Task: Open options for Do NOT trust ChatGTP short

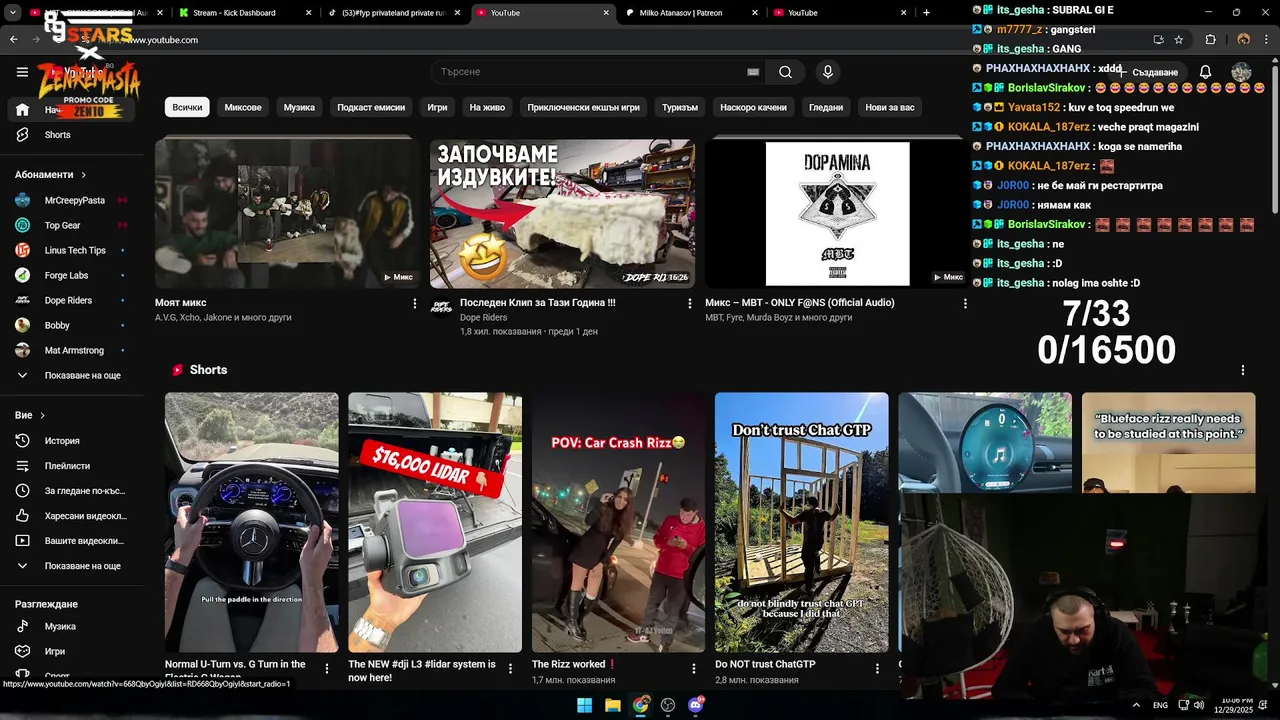Action: pyautogui.click(x=877, y=668)
